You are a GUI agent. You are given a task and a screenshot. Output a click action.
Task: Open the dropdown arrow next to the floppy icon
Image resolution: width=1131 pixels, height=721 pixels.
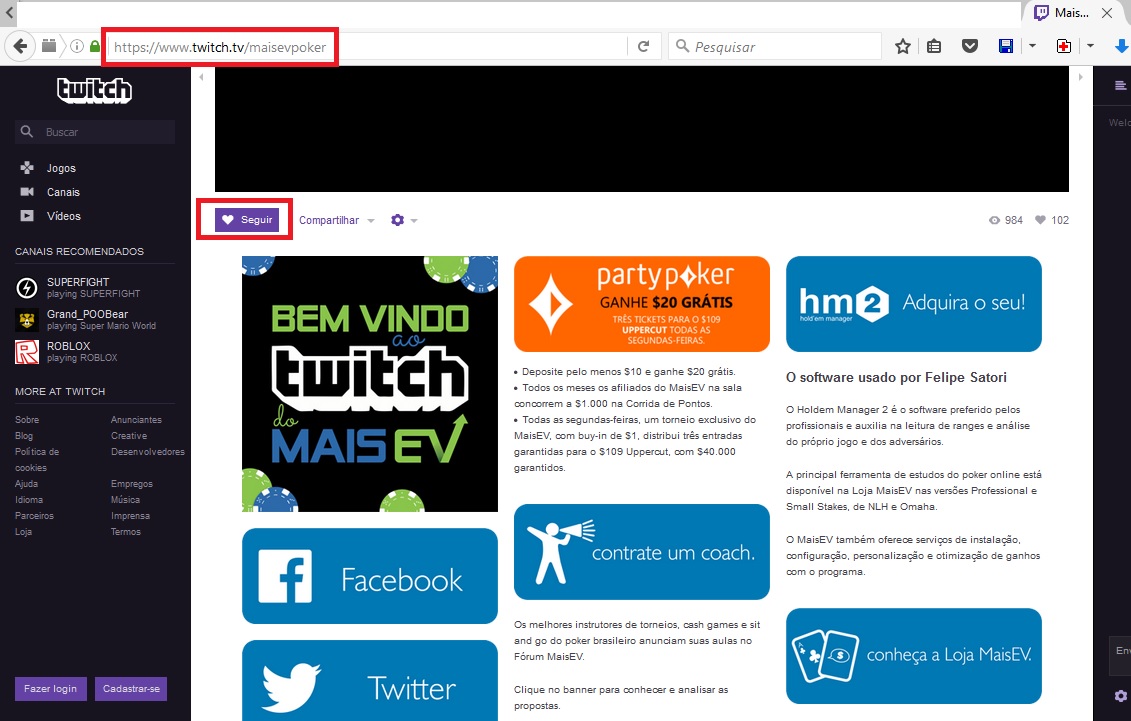pyautogui.click(x=1032, y=46)
